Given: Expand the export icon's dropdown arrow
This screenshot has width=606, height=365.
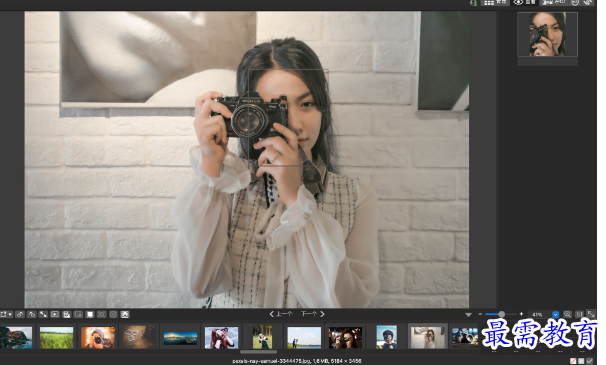Looking at the screenshot, I should (x=10, y=314).
